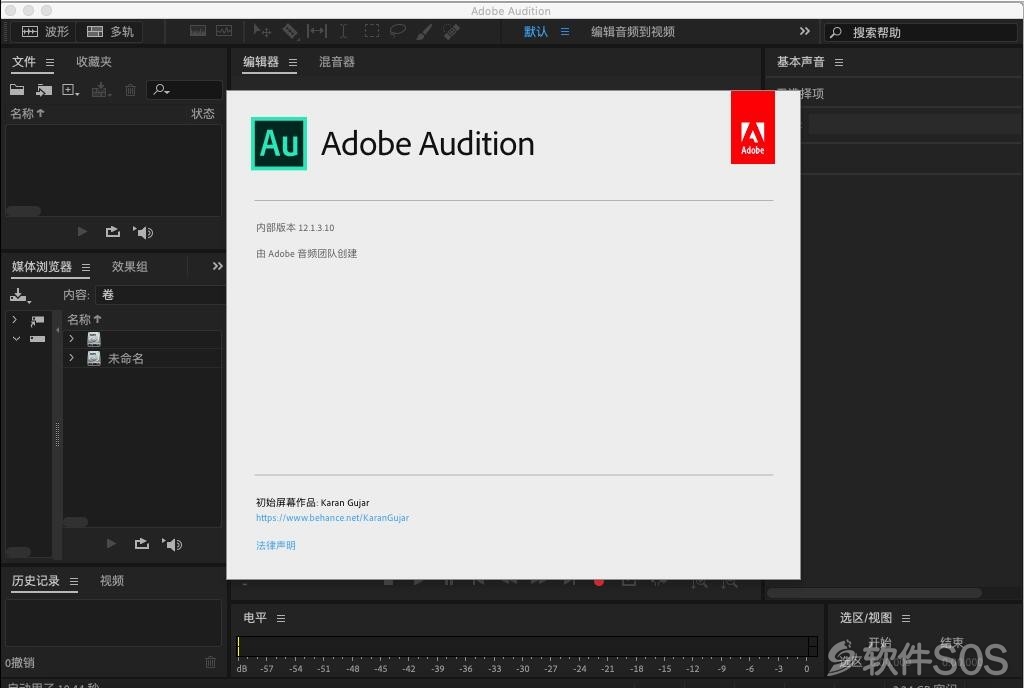Open the 媒体浏览器 panel menu
Image resolution: width=1024 pixels, height=688 pixels.
point(86,267)
